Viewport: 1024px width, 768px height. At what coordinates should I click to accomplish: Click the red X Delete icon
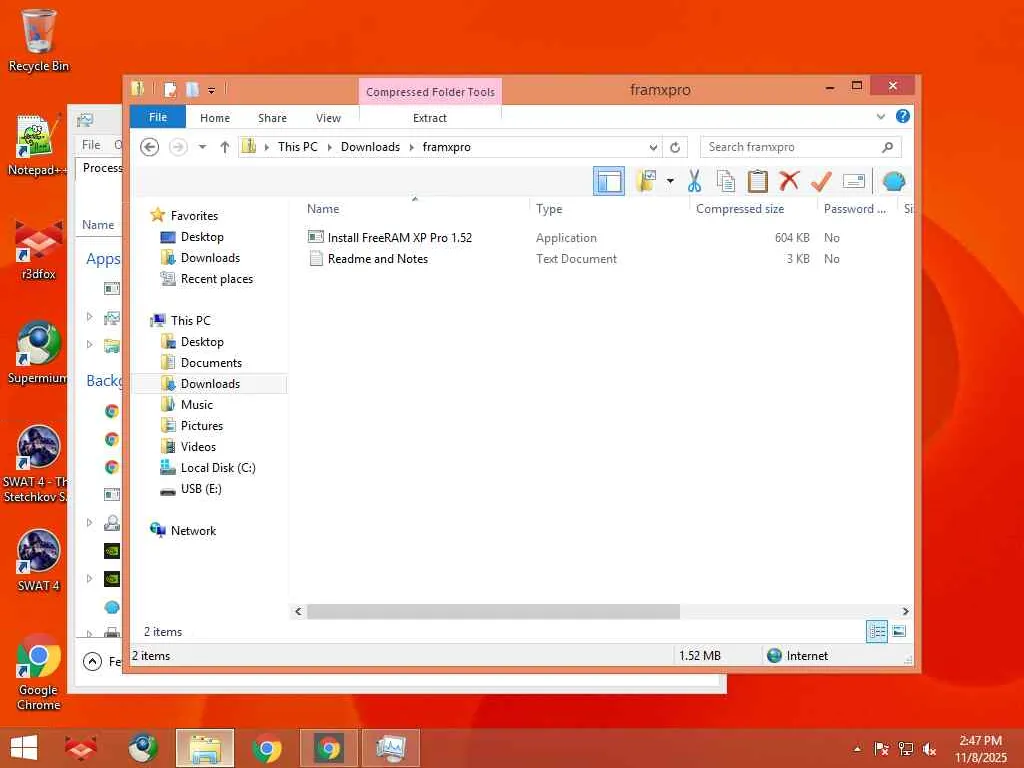click(x=789, y=181)
